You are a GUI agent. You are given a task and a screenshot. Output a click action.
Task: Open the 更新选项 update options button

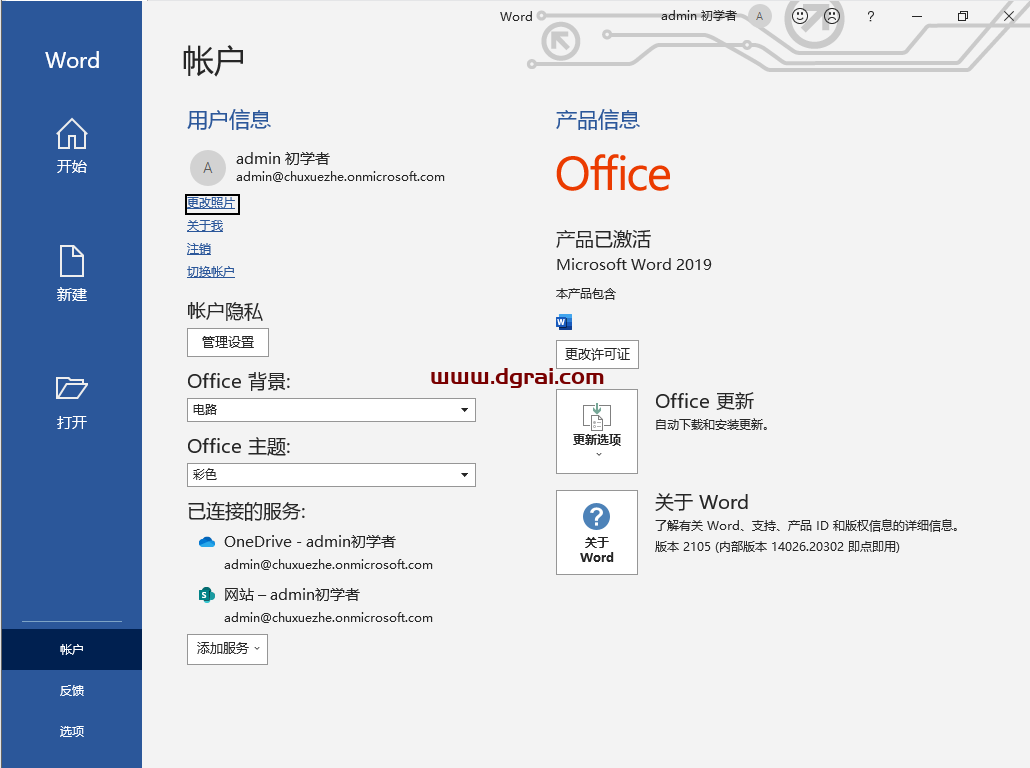point(596,431)
